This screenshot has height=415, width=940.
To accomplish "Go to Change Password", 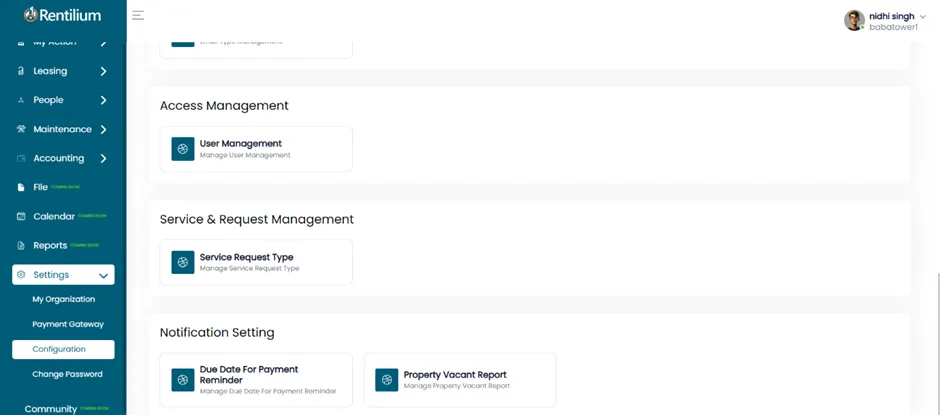I will click(x=67, y=374).
